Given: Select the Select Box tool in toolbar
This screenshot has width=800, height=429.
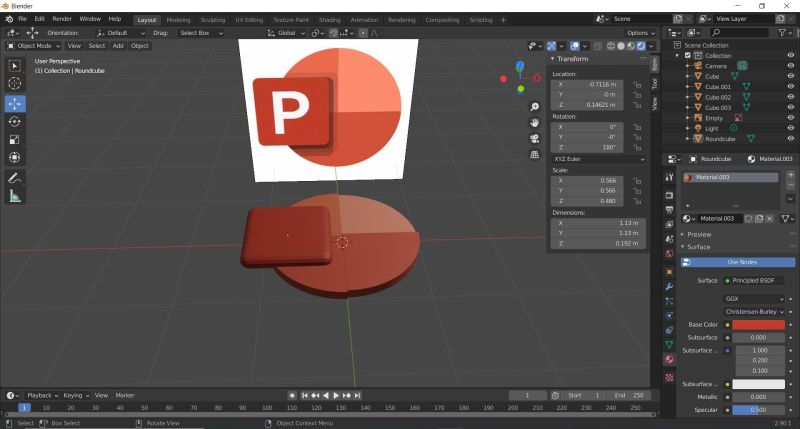Looking at the screenshot, I should [15, 66].
